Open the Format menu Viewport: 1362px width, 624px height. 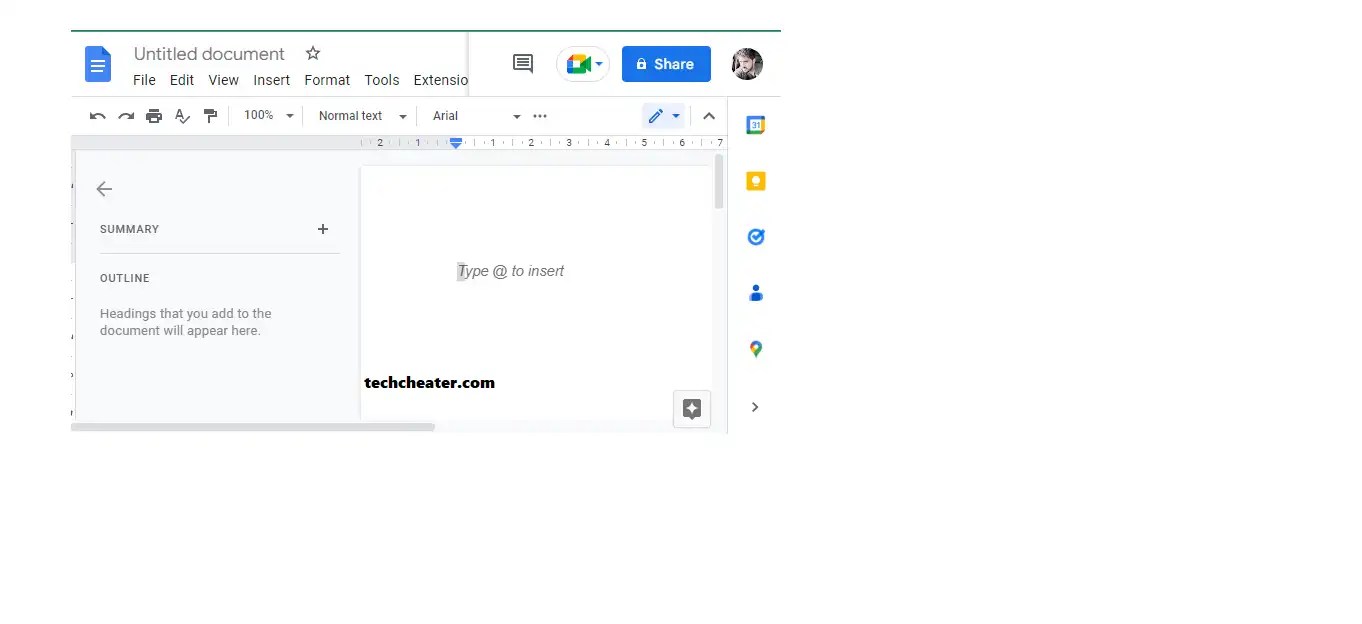pyautogui.click(x=327, y=80)
